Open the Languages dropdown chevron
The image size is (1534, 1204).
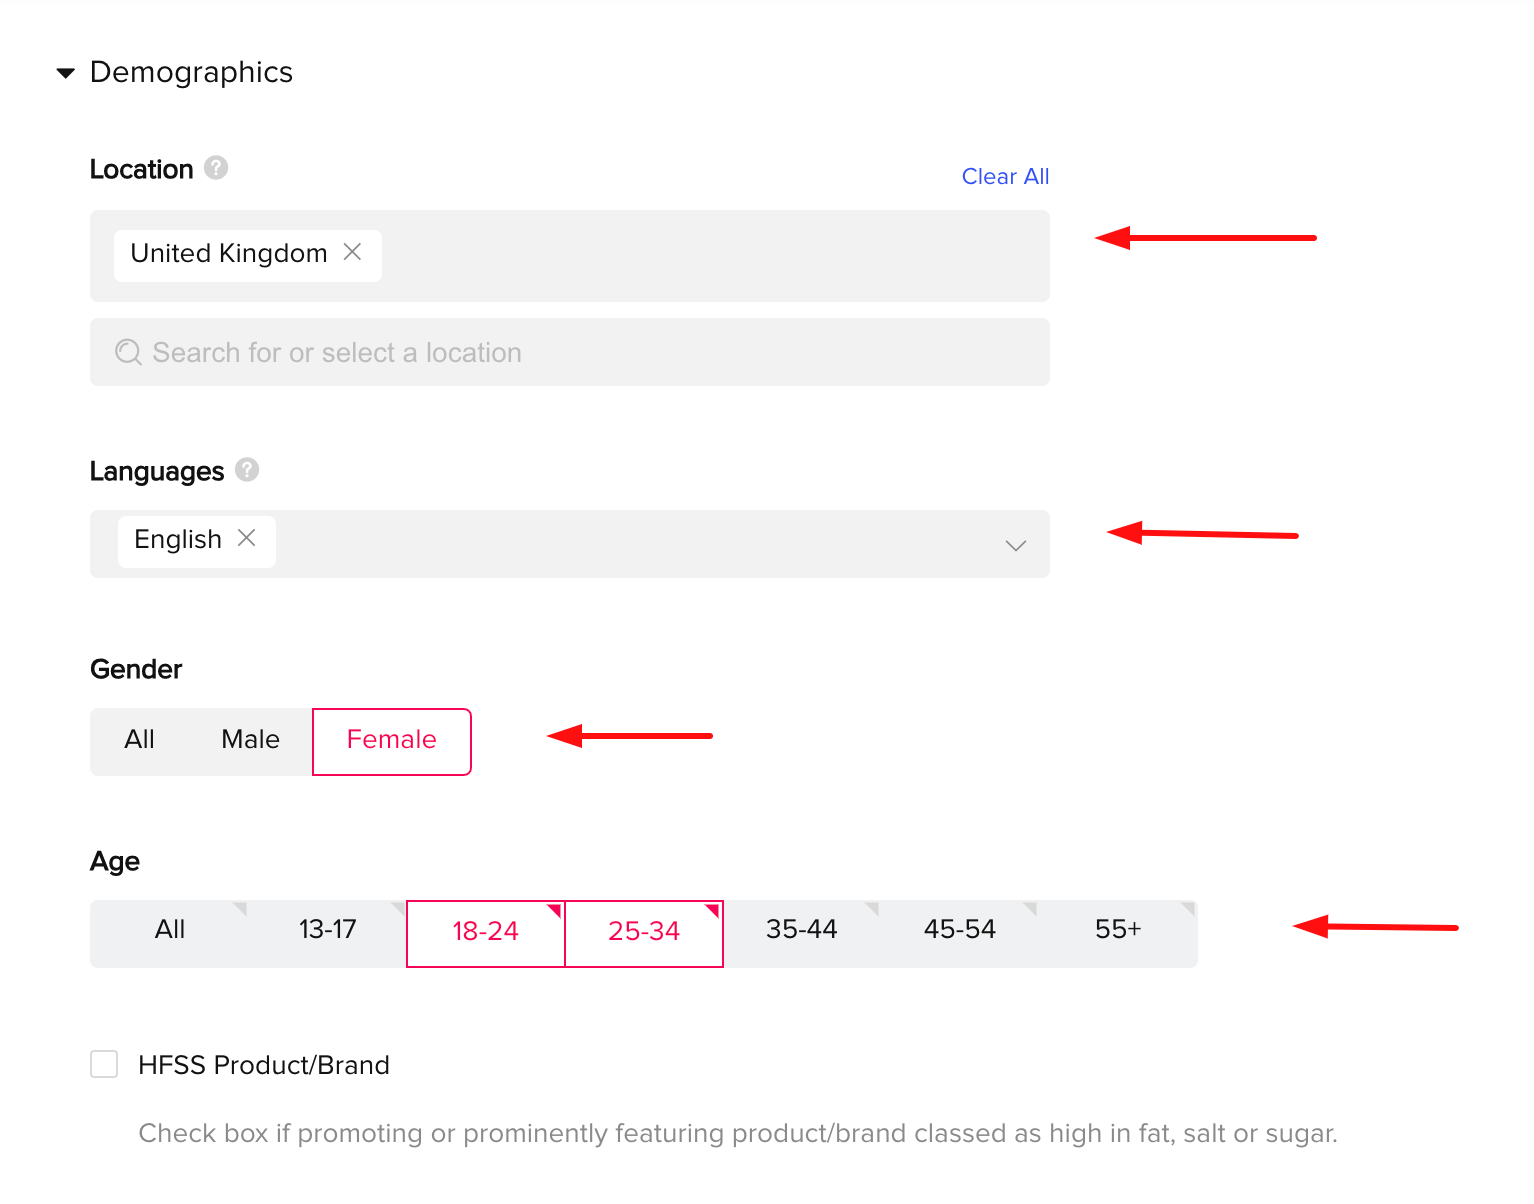point(1016,545)
